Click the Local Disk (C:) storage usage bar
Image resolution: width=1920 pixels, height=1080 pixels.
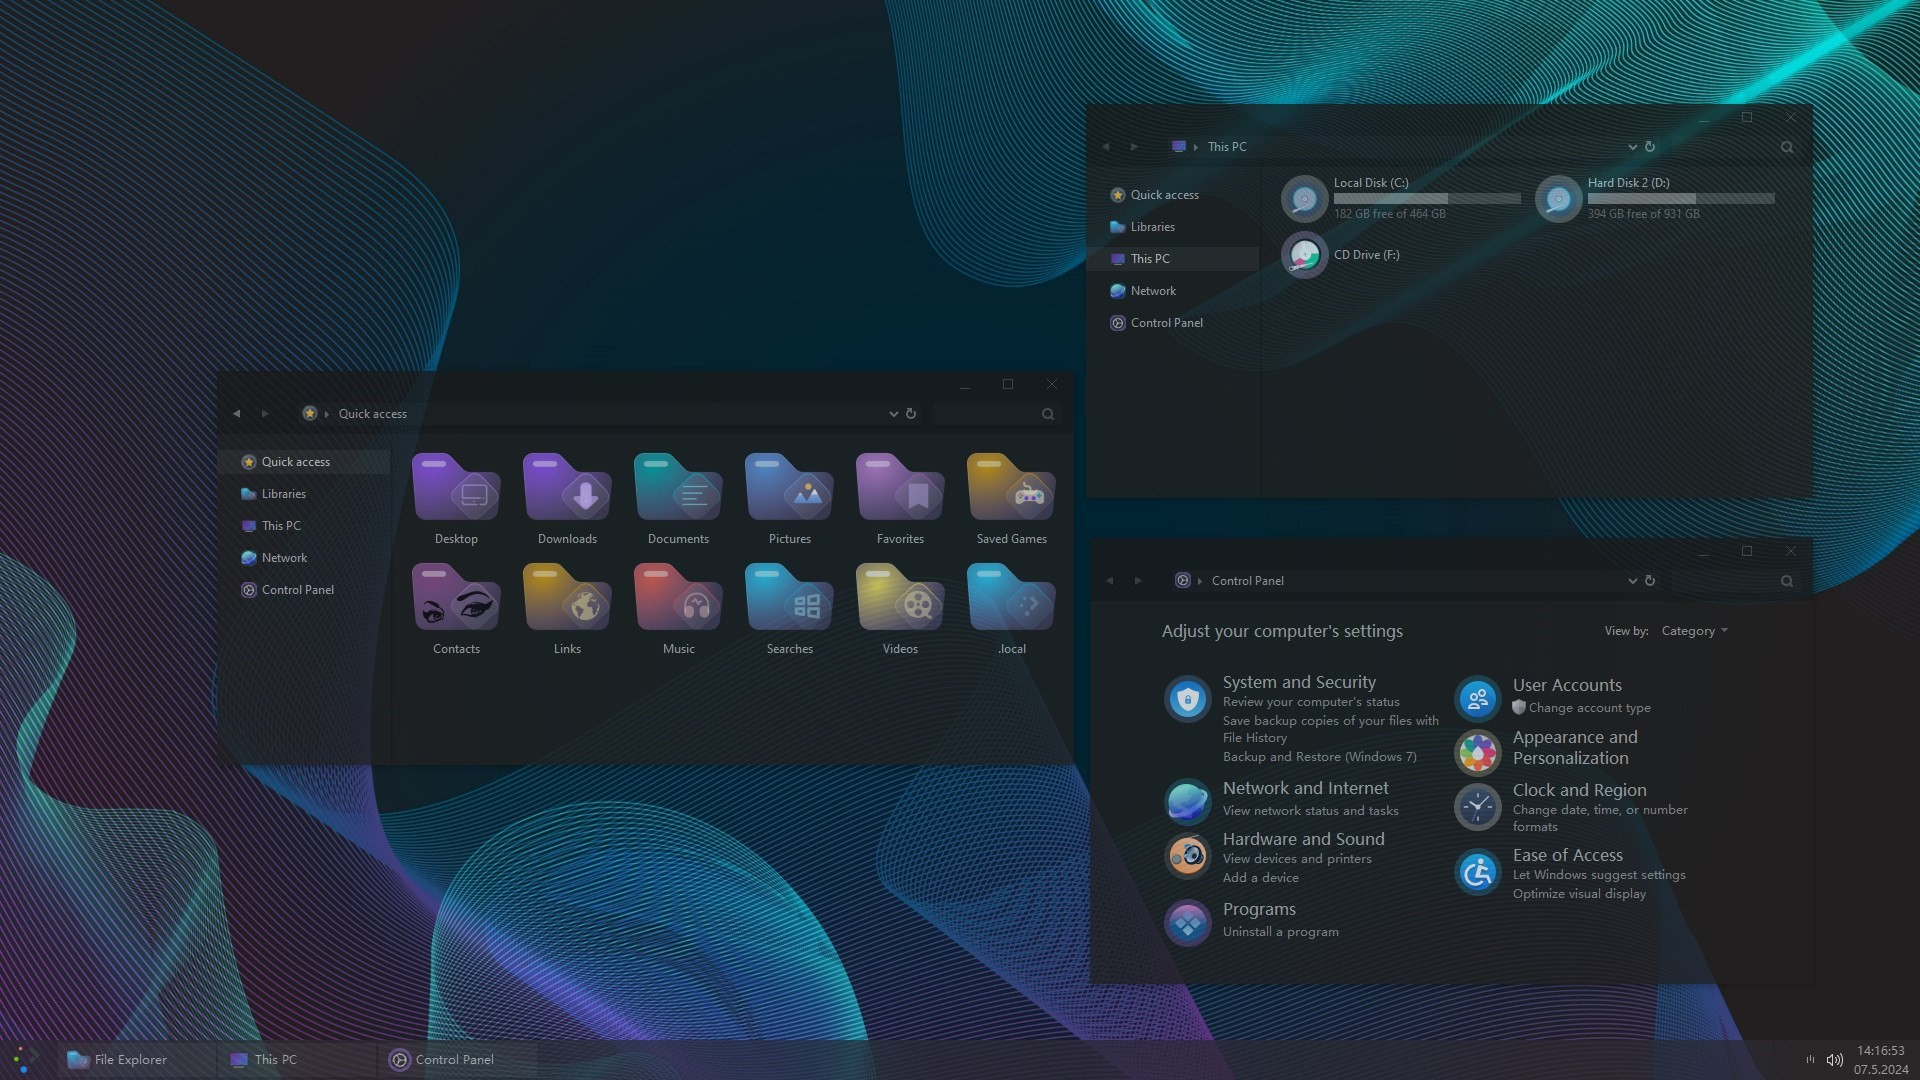click(1427, 198)
